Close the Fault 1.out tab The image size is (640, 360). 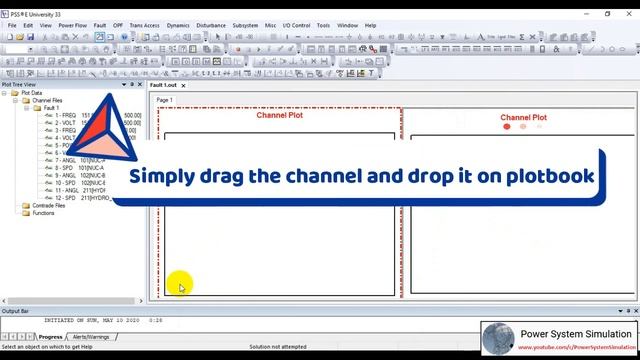[x=183, y=86]
